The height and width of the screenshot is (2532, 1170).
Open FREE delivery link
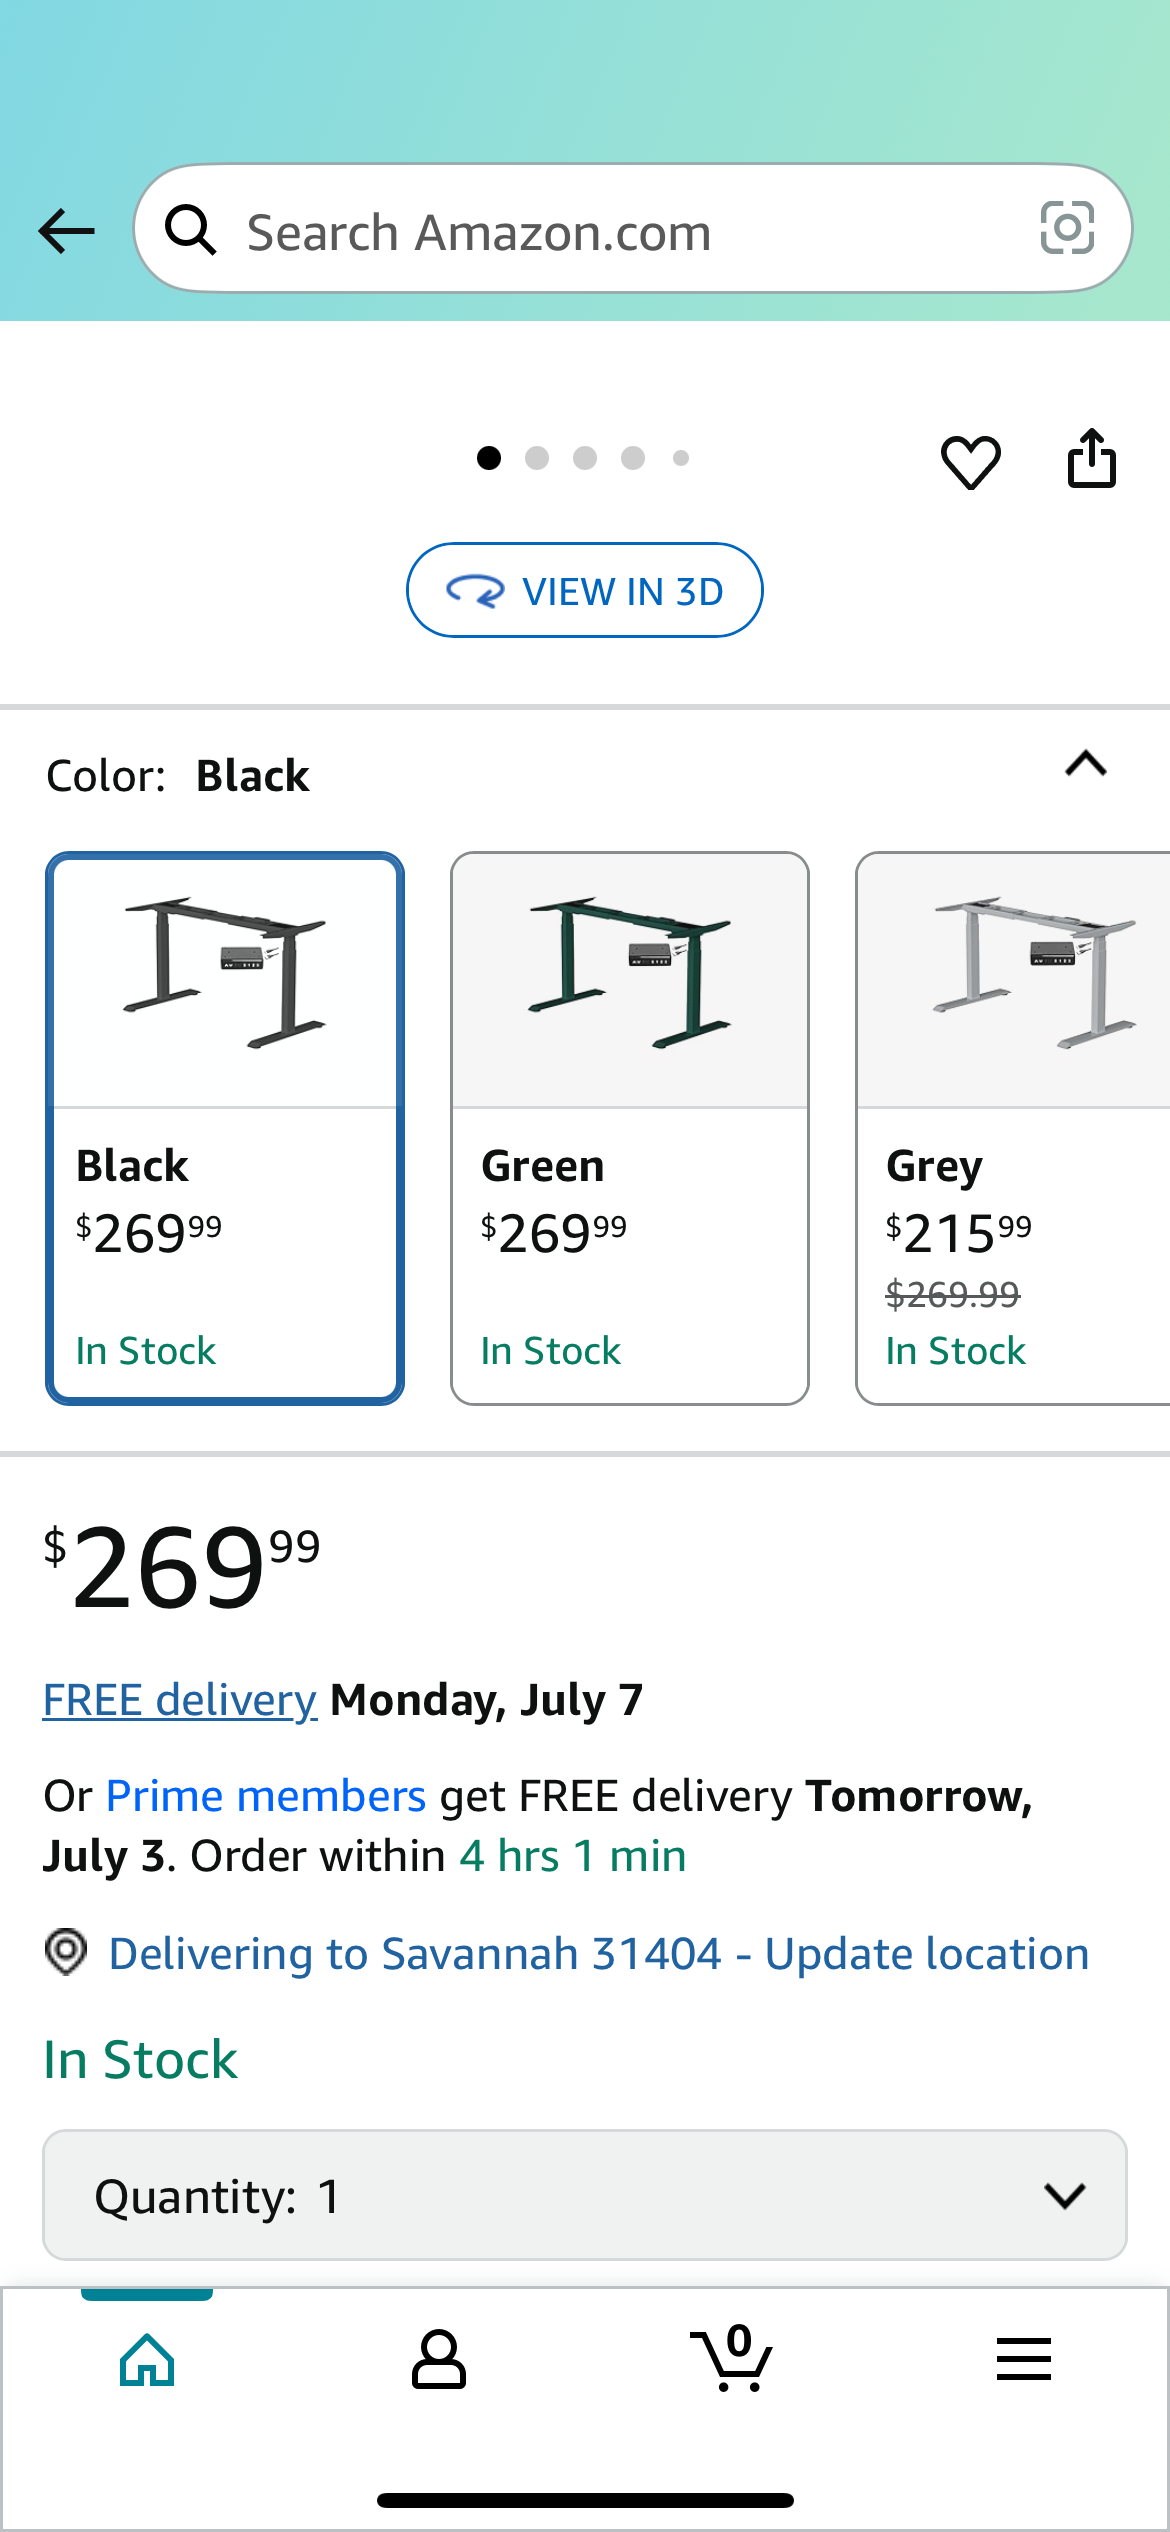coord(180,1700)
